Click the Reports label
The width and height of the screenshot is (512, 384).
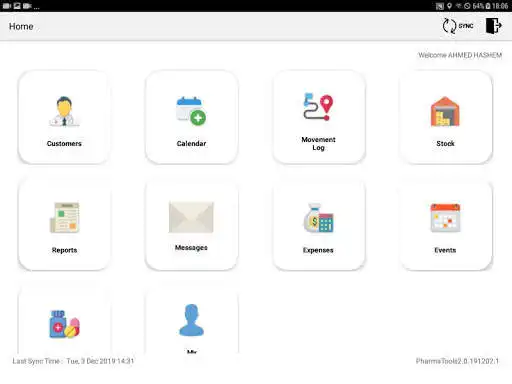[64, 250]
